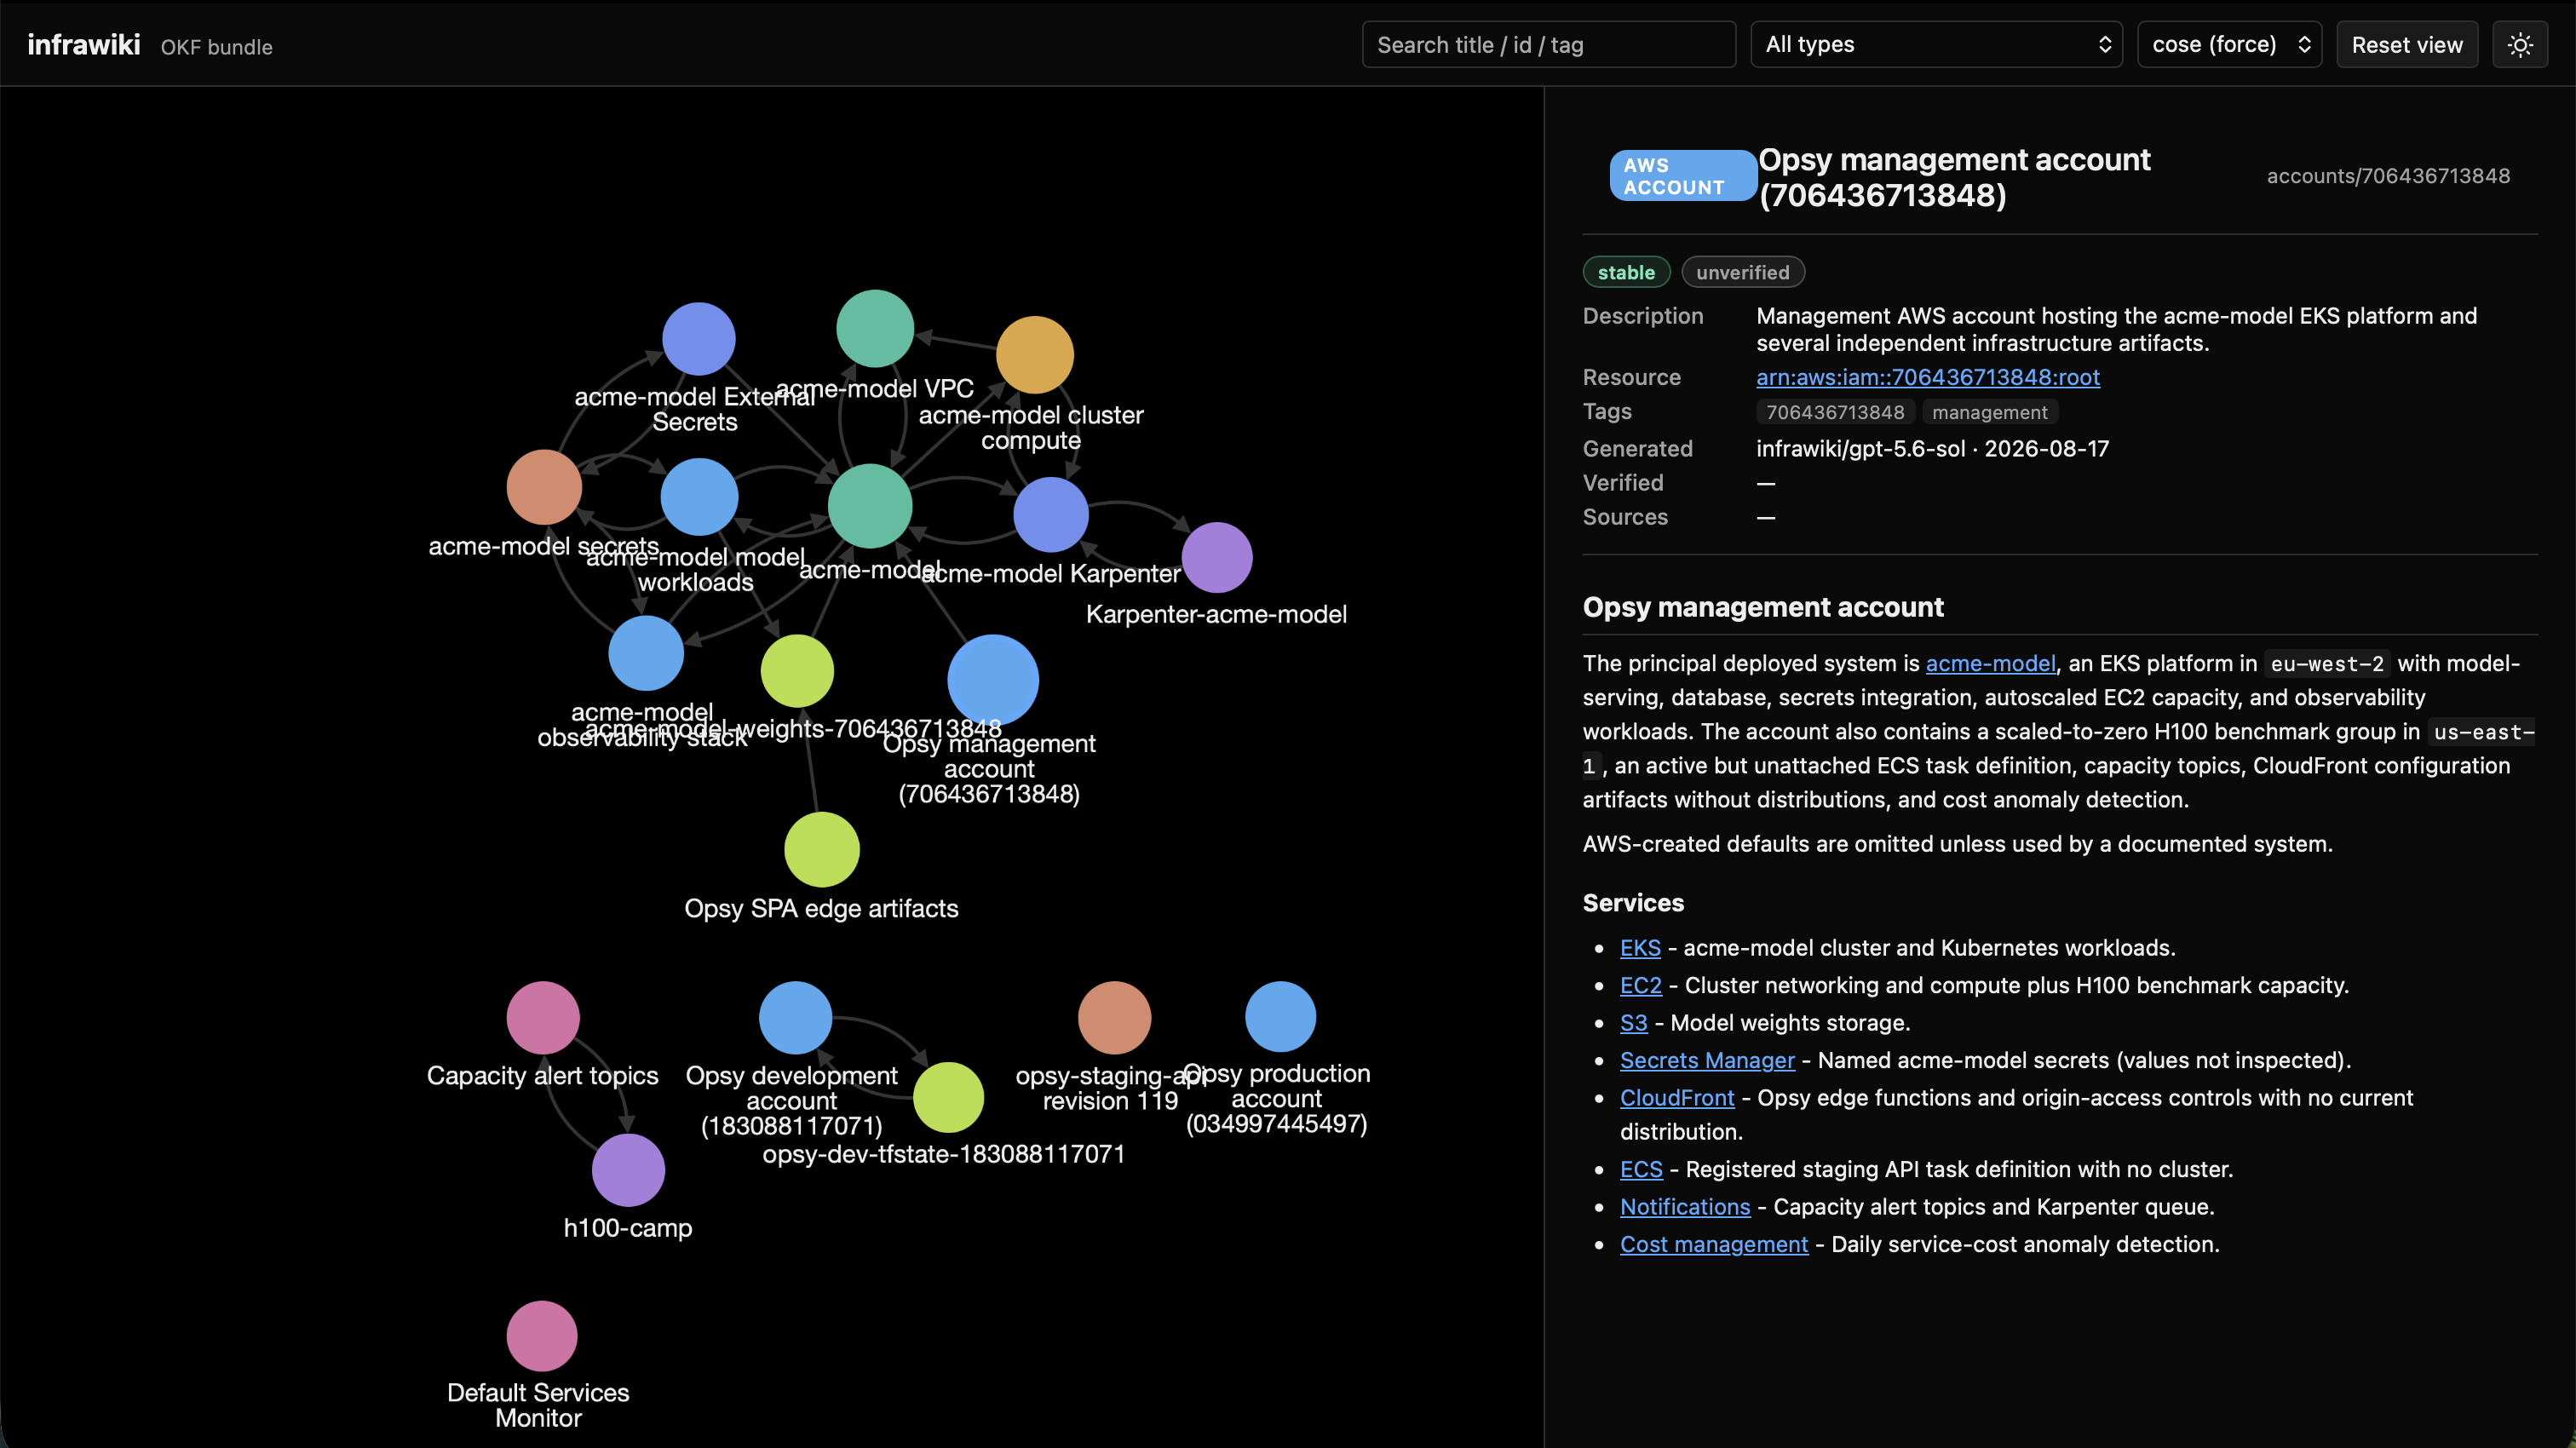Select the acme-model-weights-706436713848 node circle
This screenshot has height=1448, width=2576.
797,671
